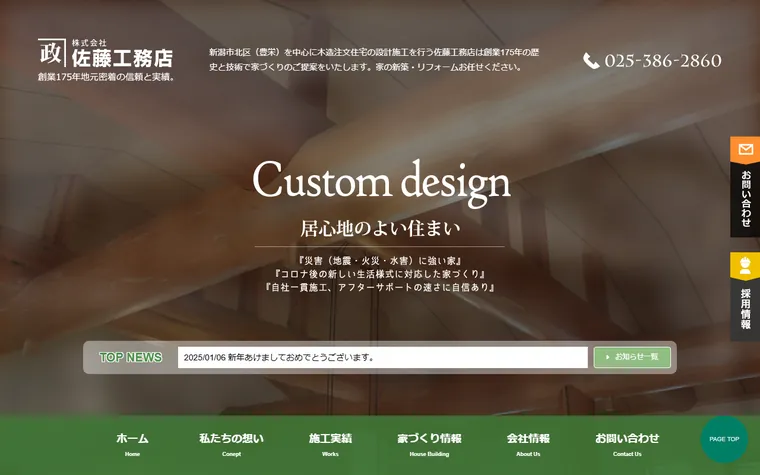This screenshot has width=760, height=475.
Task: Click the 居心地のよい住まい subtitle
Action: pos(380,228)
